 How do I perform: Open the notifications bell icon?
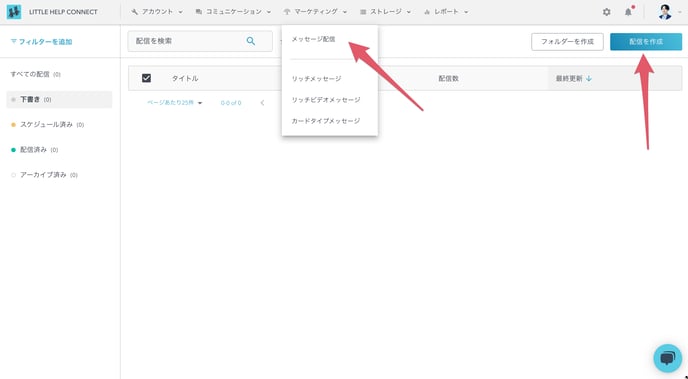628,12
